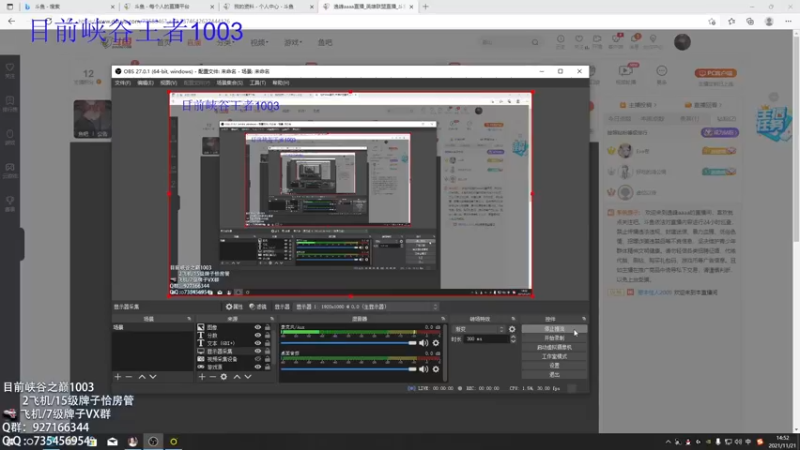
Task: Click the 开始录制 button
Action: 554,338
